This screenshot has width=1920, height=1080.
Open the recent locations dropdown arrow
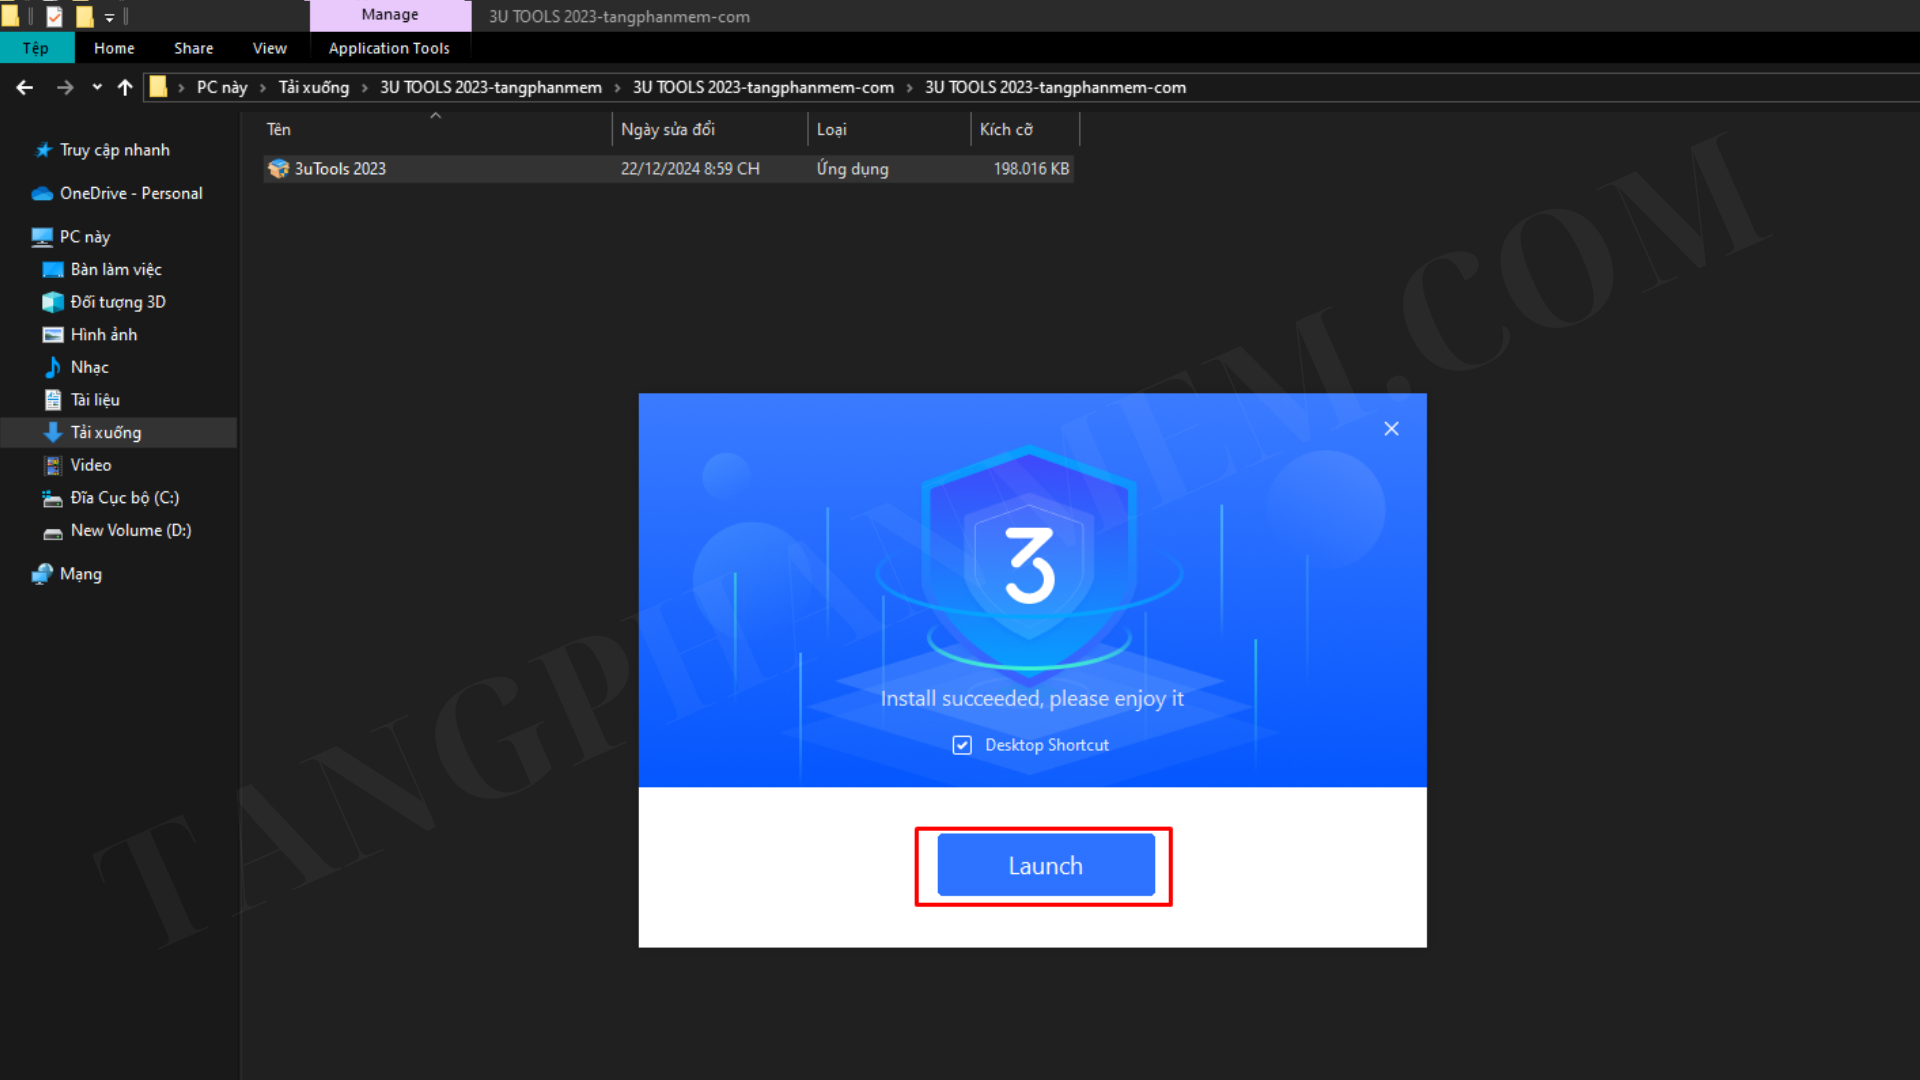click(97, 88)
